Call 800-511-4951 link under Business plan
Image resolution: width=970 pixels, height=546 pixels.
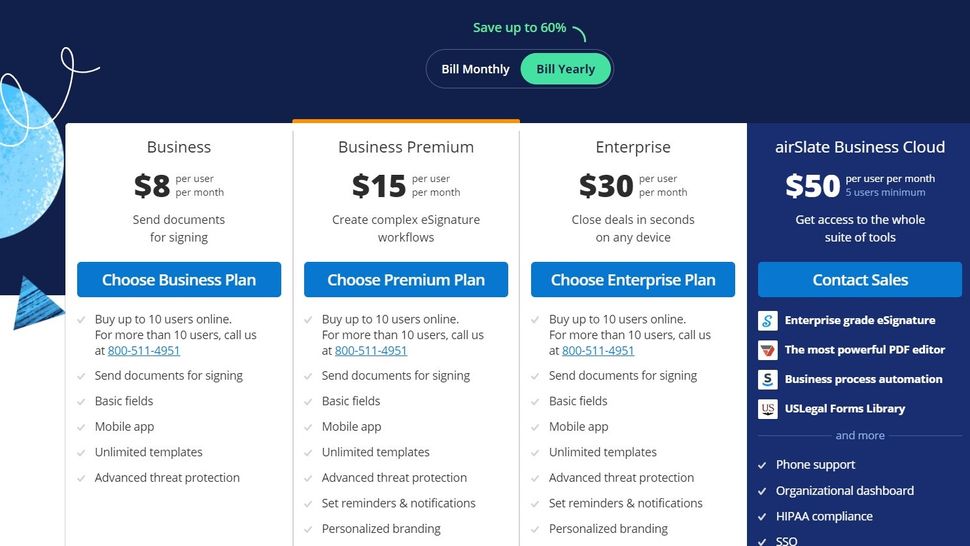click(x=144, y=351)
